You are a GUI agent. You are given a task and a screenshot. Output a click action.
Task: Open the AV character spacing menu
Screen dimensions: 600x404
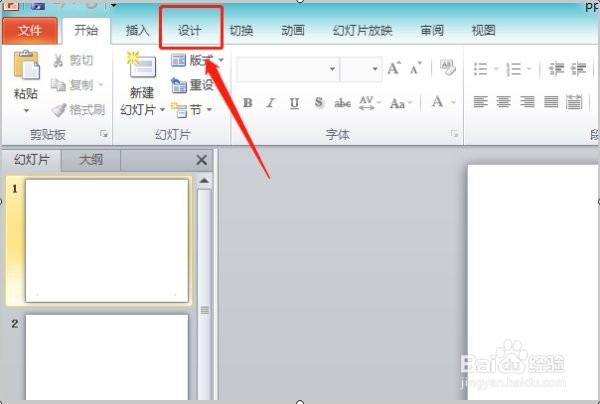pos(370,103)
